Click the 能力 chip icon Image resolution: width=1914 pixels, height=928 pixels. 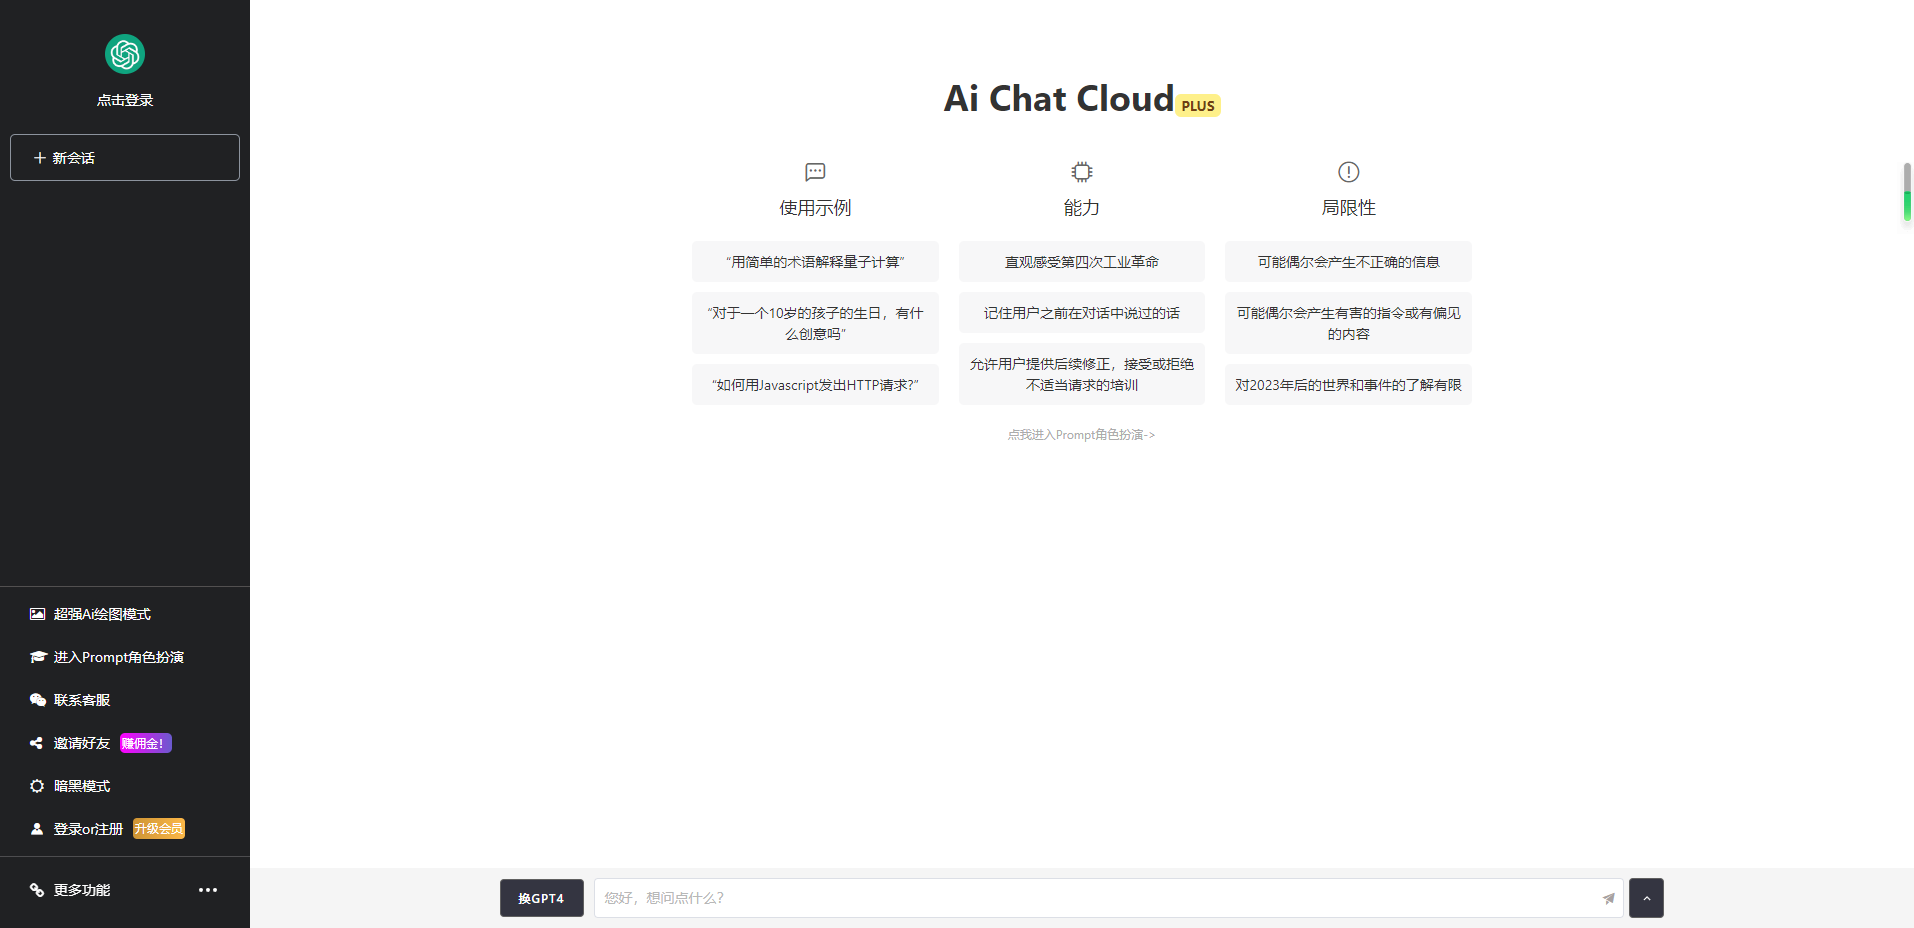[1081, 172]
